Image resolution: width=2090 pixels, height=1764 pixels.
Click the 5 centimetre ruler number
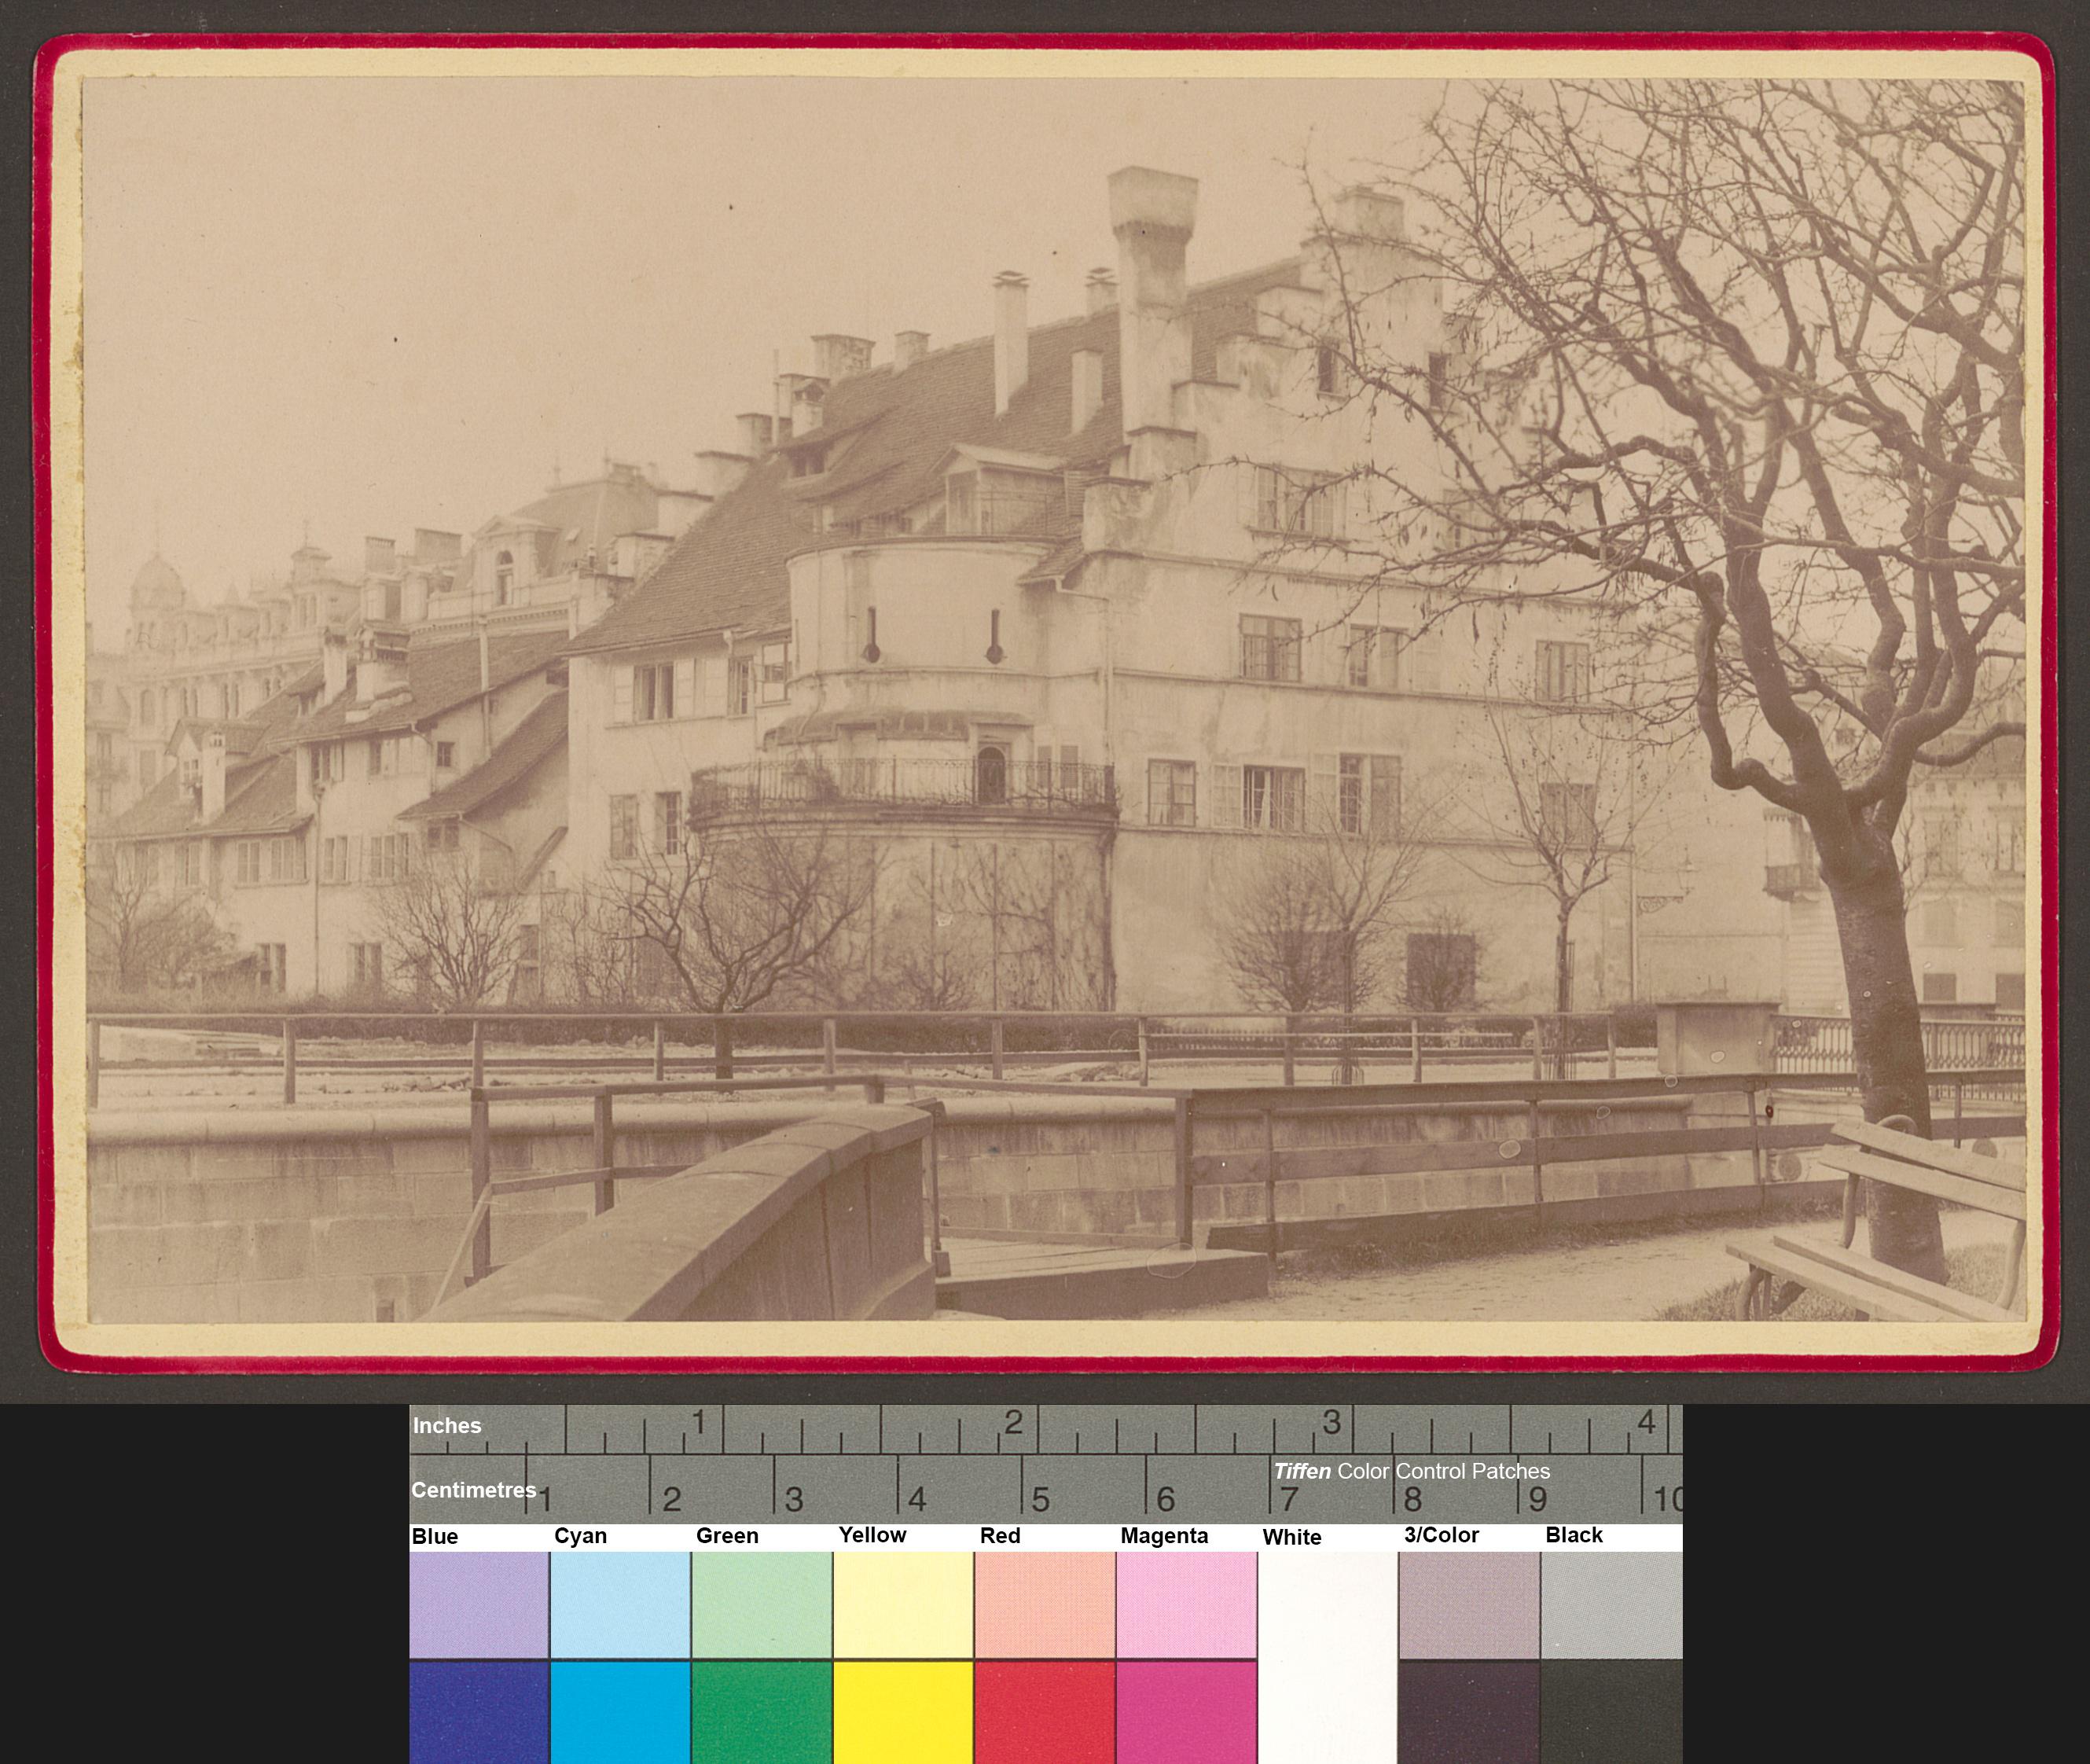click(x=1041, y=1500)
